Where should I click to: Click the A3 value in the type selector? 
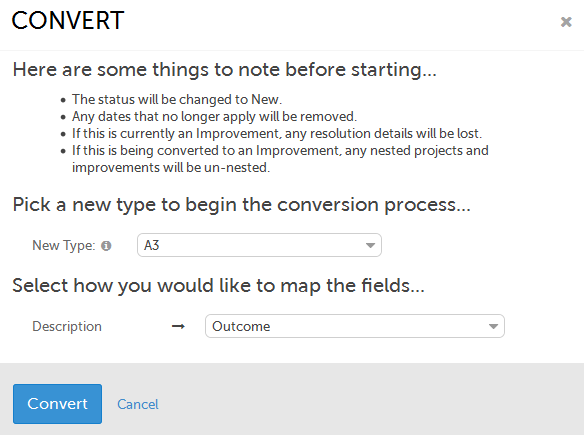152,245
